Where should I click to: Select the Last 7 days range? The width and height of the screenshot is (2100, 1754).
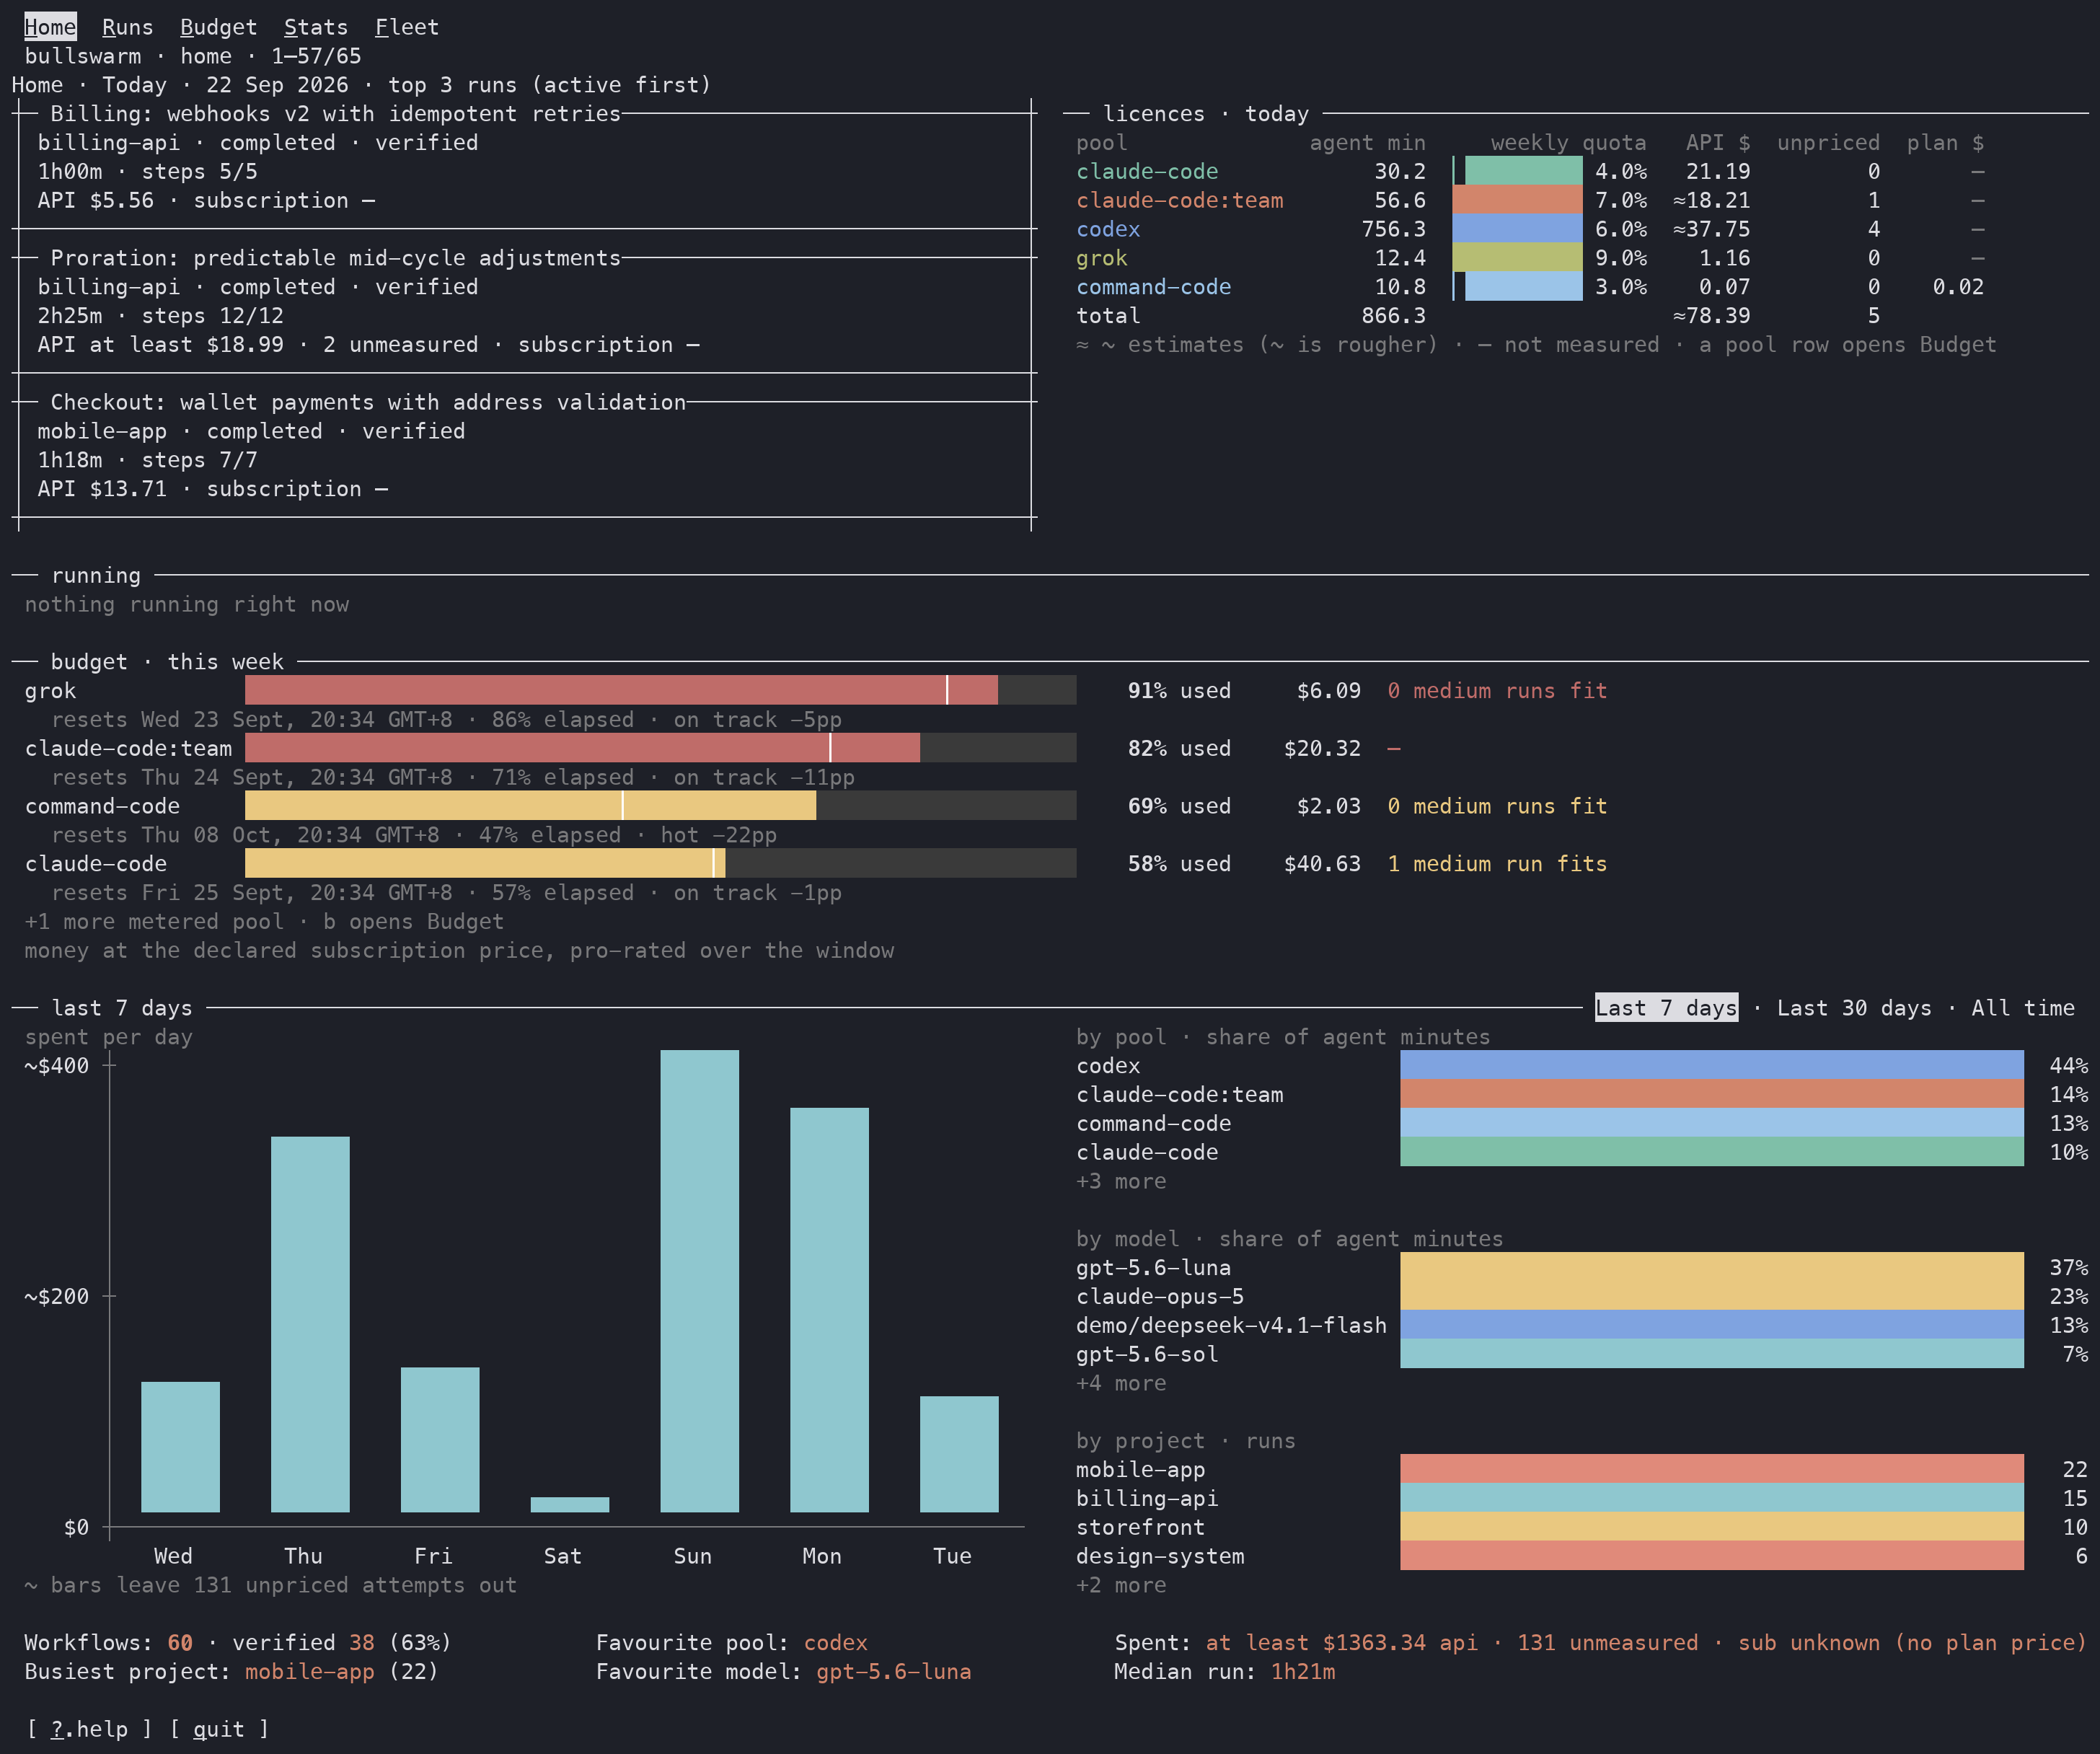click(x=1666, y=1008)
